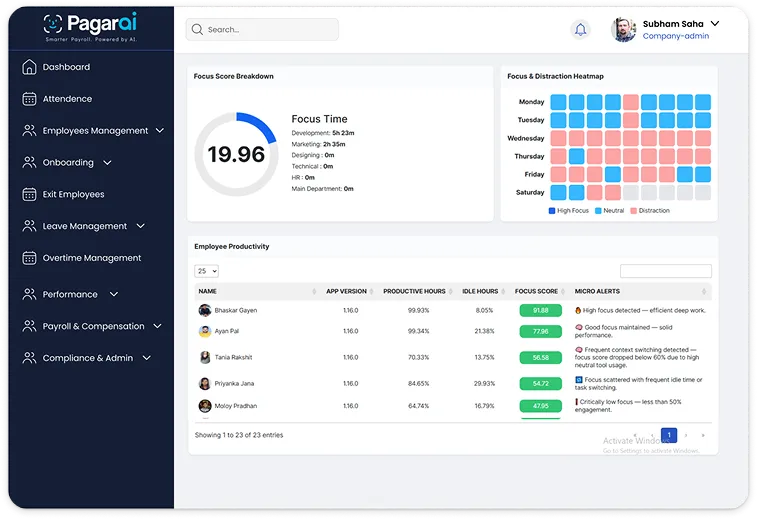757x520 pixels.
Task: Click the table filter search field
Action: point(665,271)
